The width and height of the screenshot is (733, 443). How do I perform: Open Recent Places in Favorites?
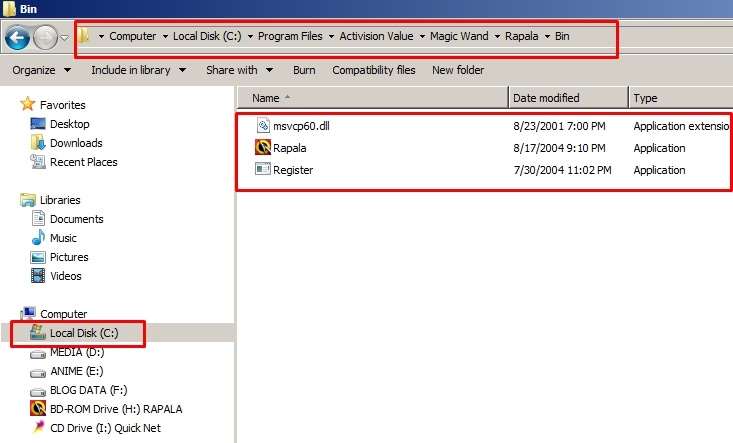84,162
